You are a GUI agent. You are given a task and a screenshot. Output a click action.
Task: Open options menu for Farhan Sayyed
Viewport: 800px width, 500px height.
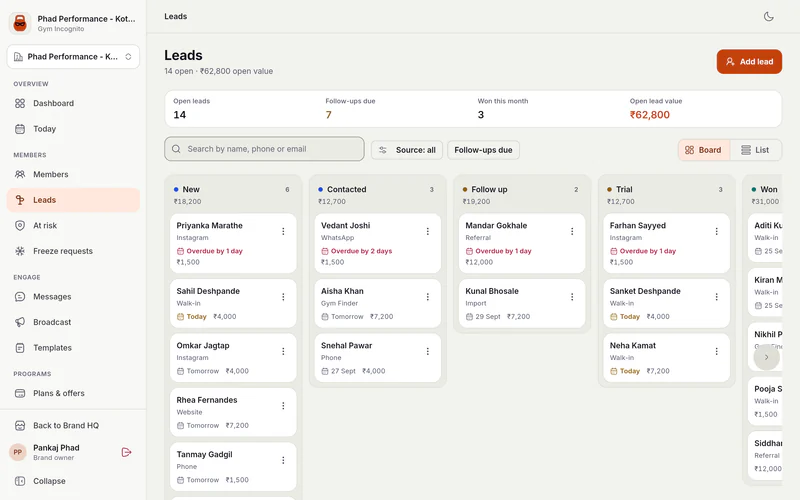[x=716, y=232]
